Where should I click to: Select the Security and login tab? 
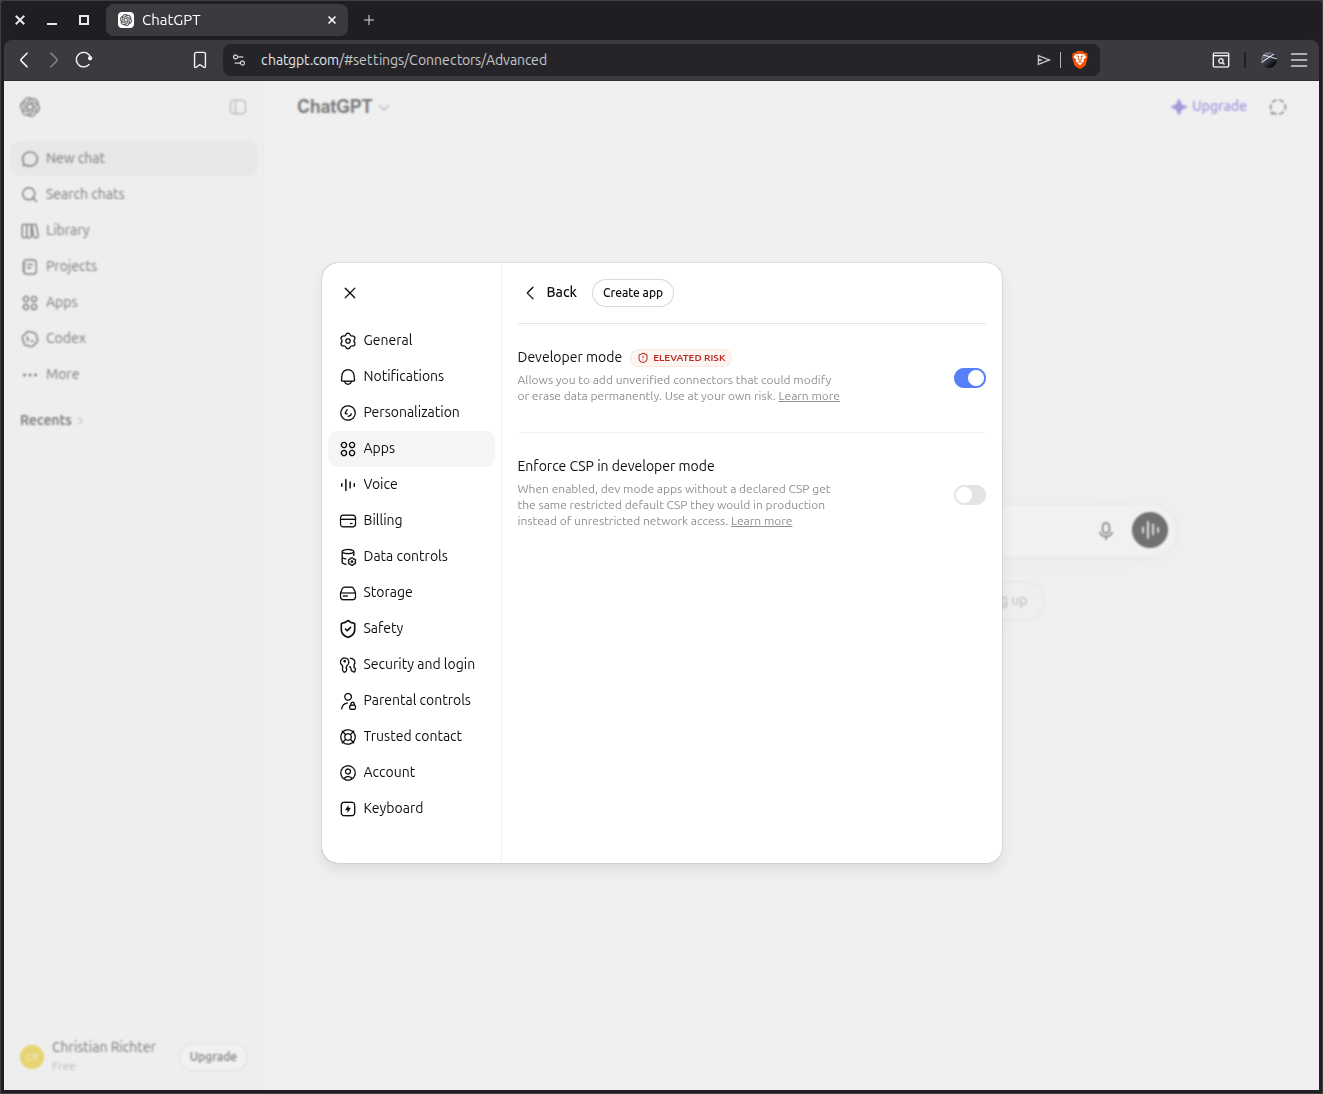coord(411,665)
